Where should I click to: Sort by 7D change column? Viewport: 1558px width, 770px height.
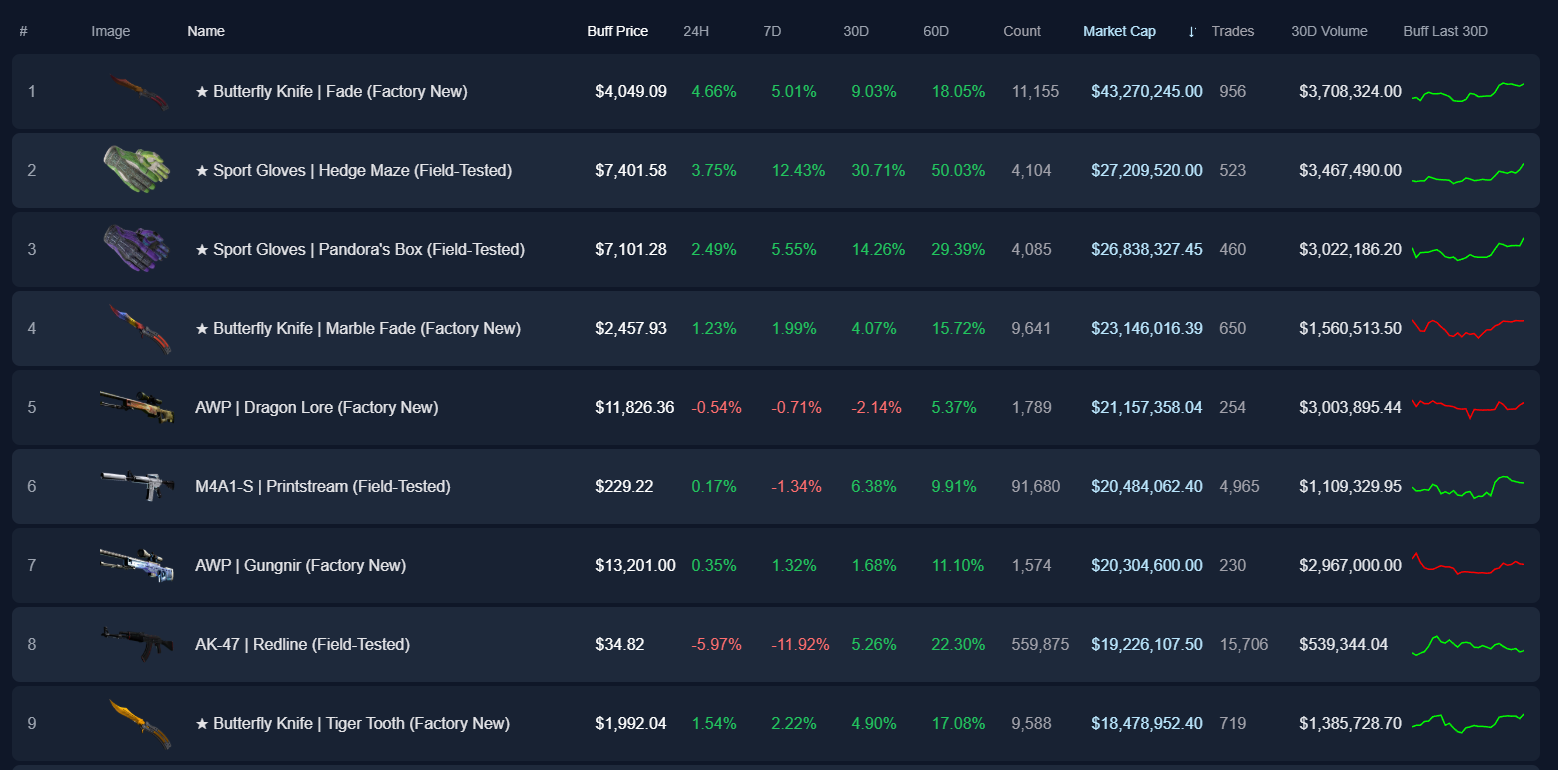pos(772,31)
